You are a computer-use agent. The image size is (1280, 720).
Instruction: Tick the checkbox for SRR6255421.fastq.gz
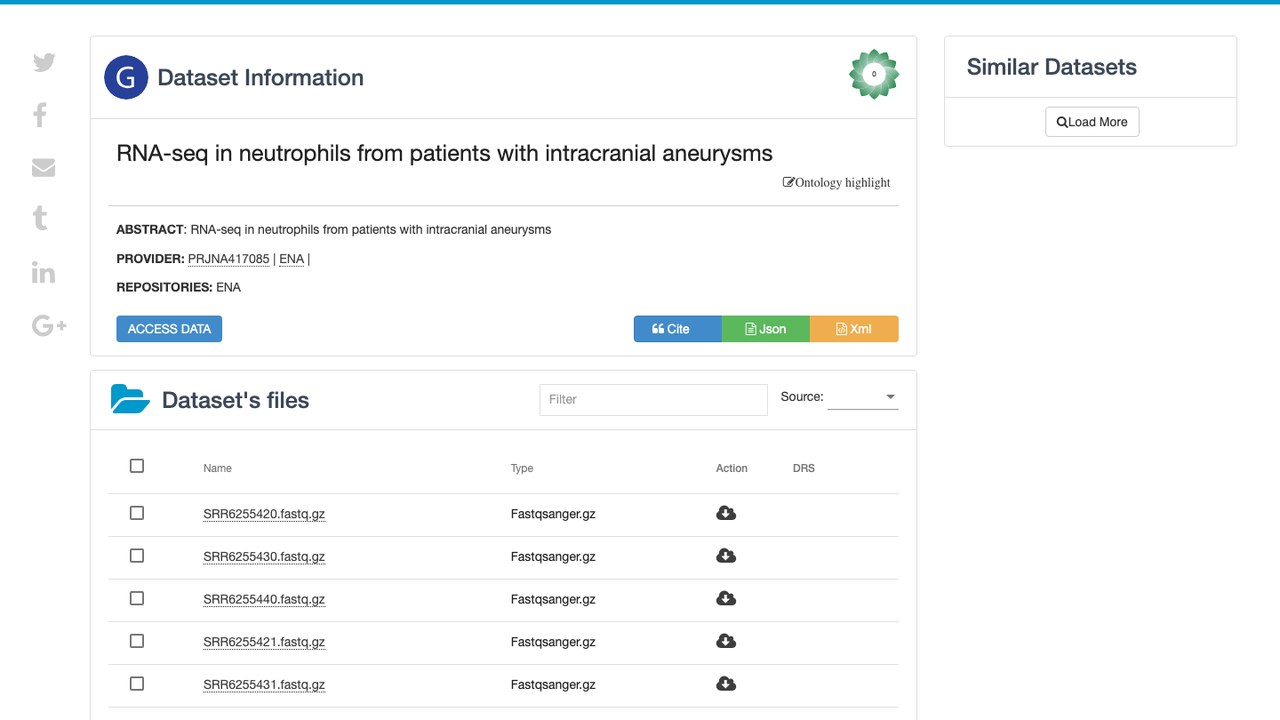tap(137, 641)
